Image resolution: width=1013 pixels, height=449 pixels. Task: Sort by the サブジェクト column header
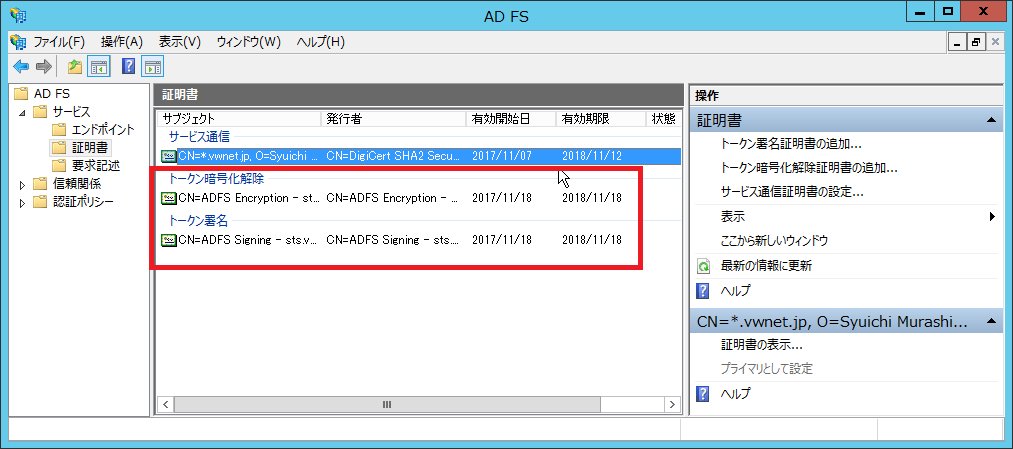pyautogui.click(x=239, y=119)
